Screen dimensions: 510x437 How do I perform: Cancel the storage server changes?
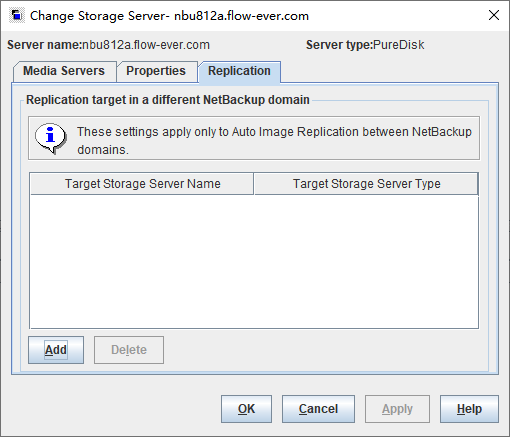tap(318, 409)
